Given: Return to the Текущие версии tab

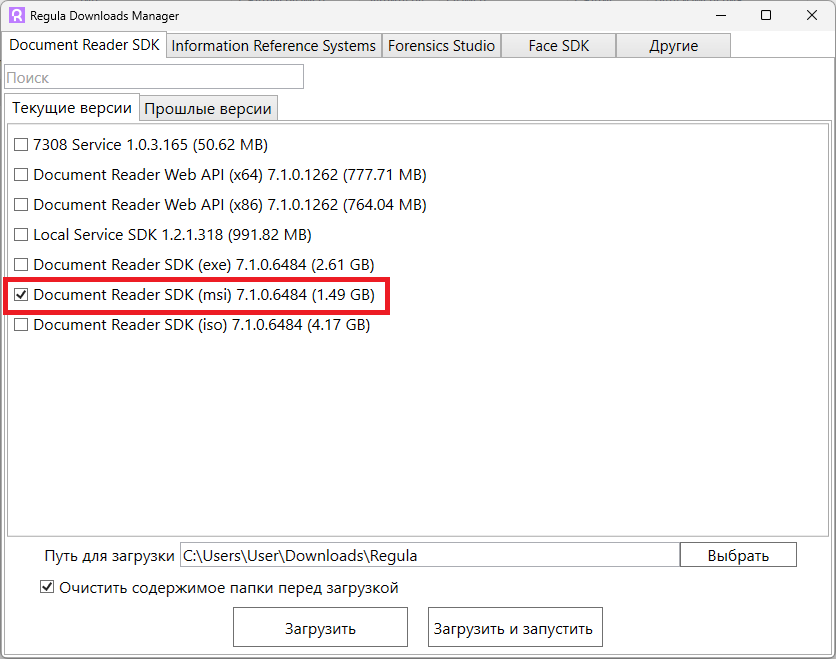Looking at the screenshot, I should pos(71,108).
